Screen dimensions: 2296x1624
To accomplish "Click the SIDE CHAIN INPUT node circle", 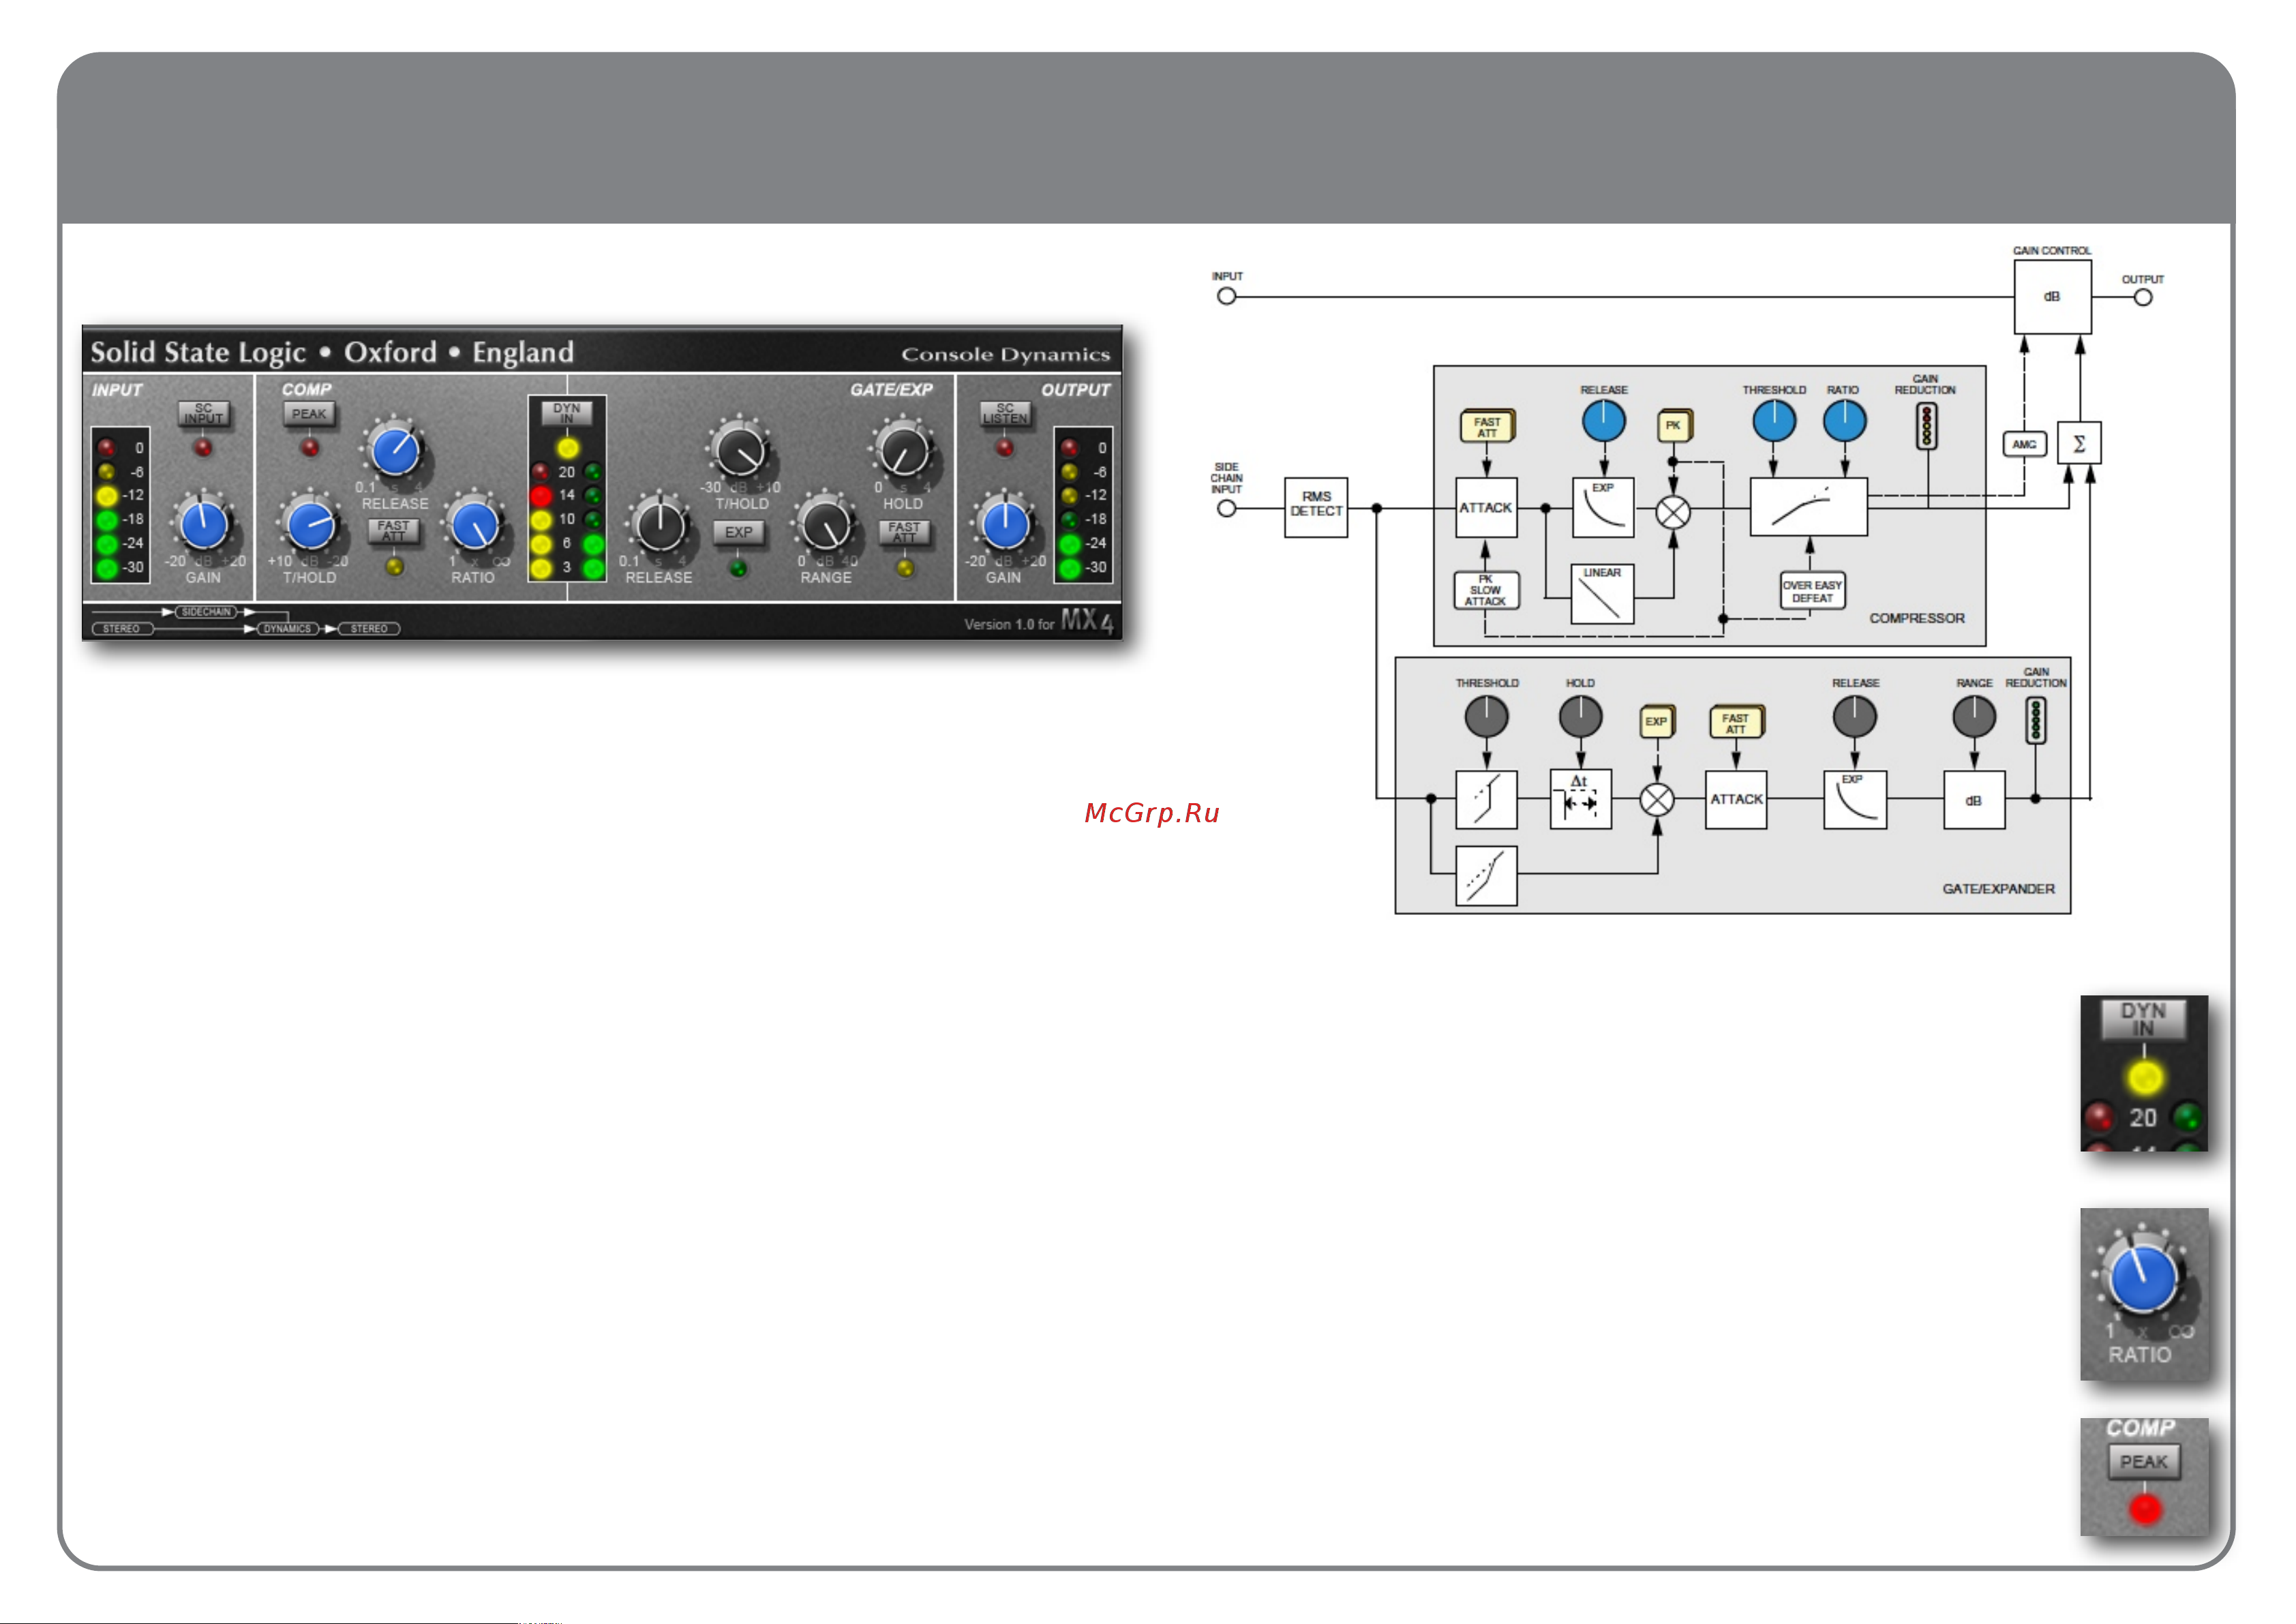I will click(x=1227, y=508).
